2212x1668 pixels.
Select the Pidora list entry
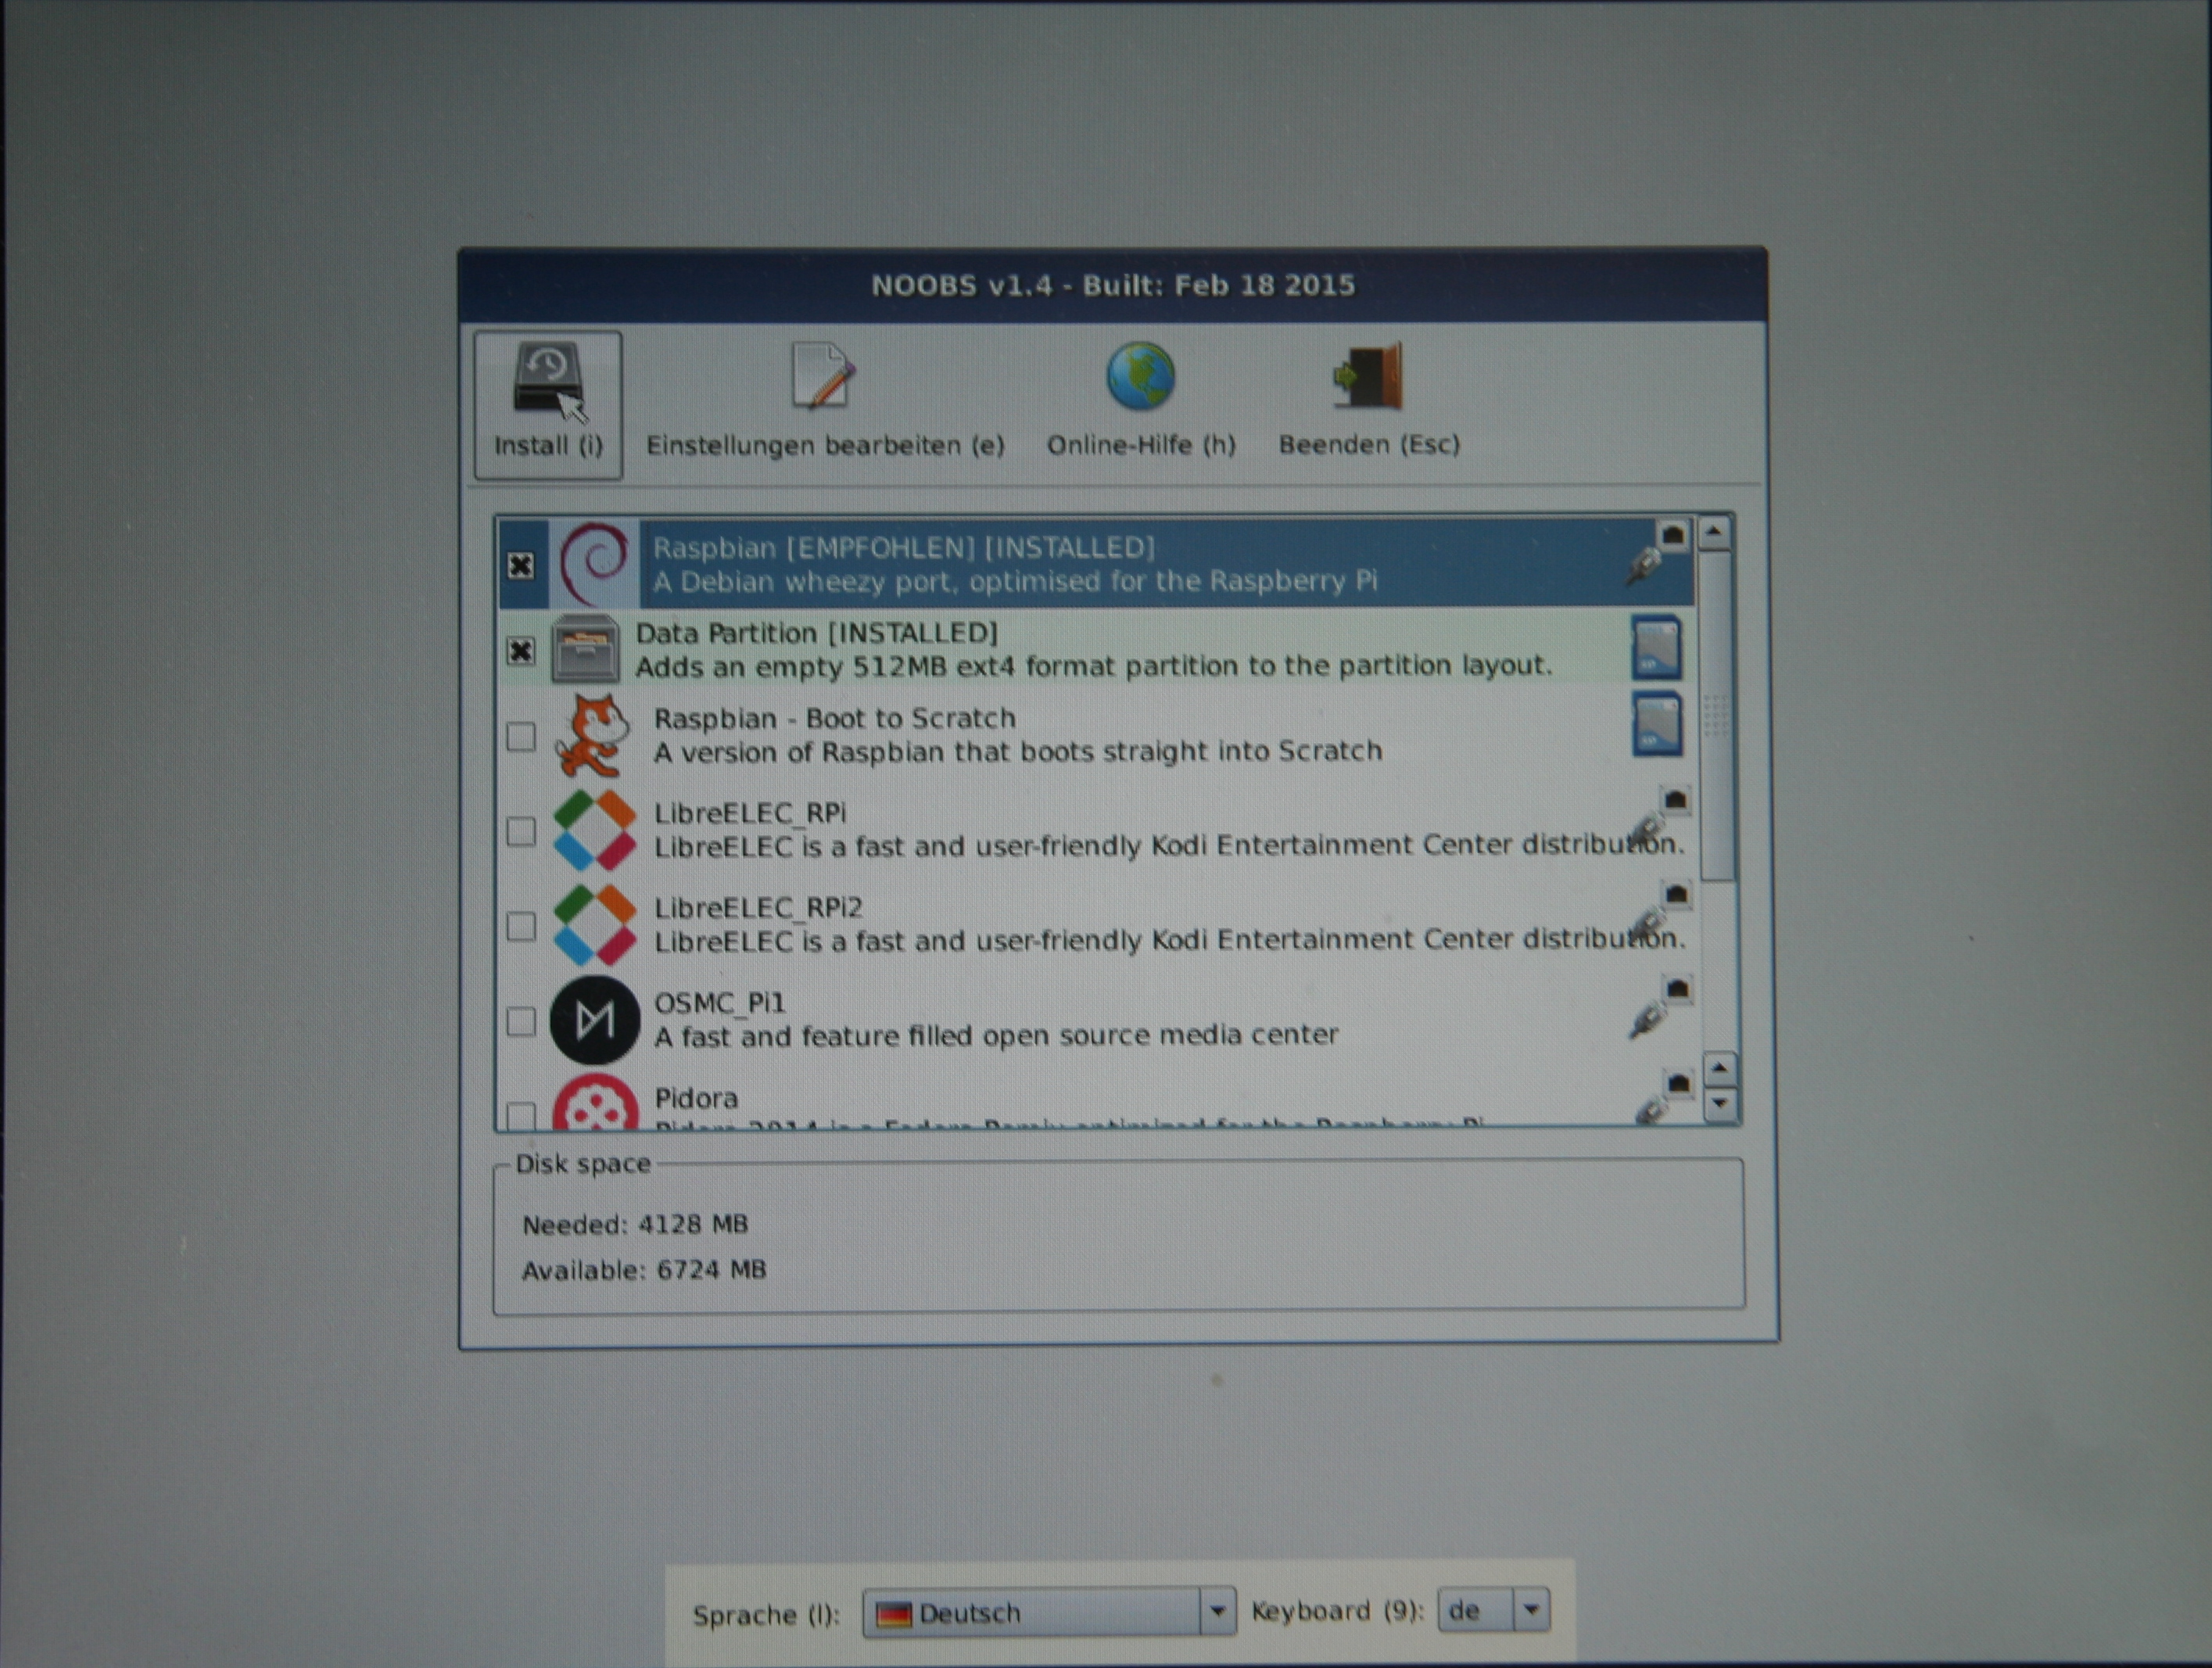coord(697,1098)
